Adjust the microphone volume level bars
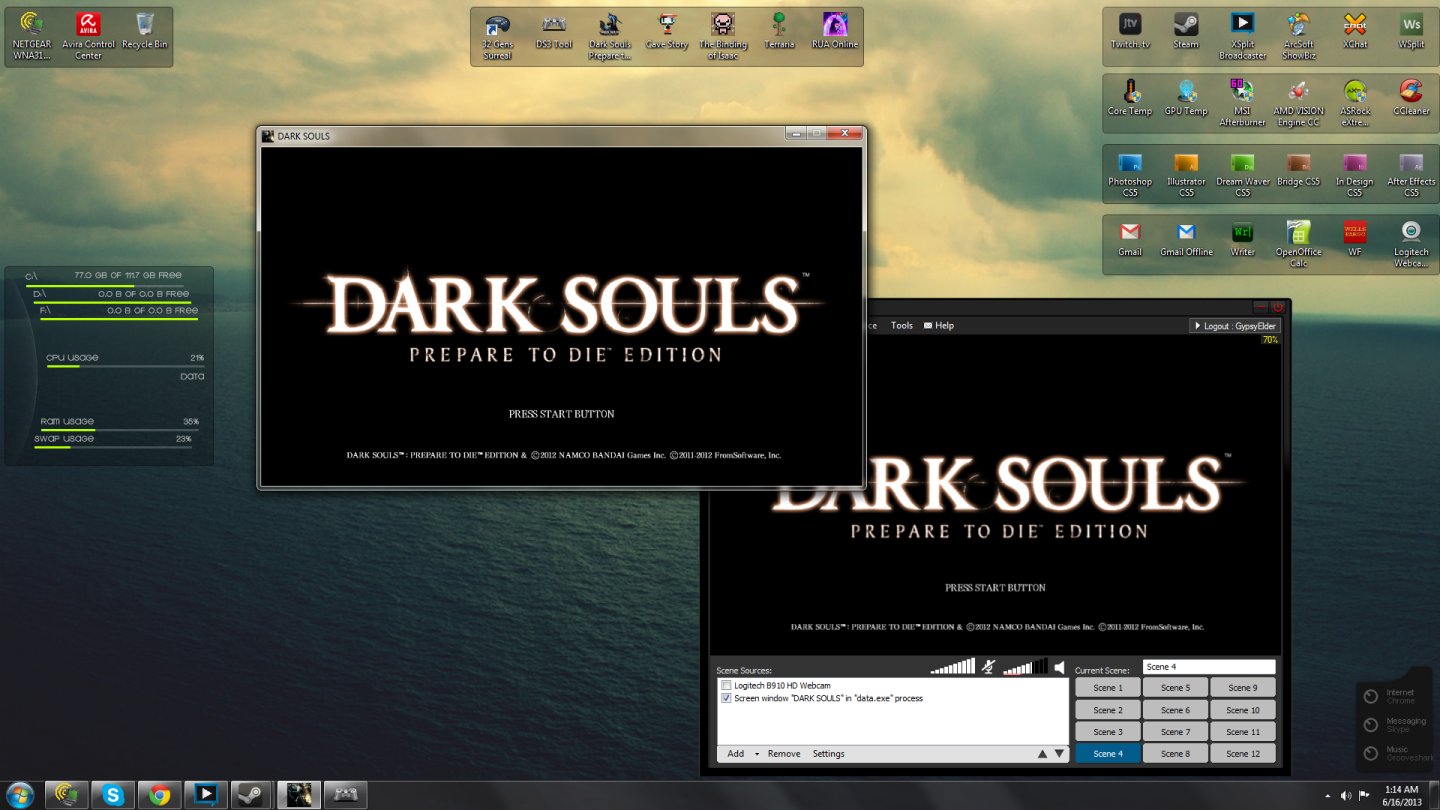The image size is (1440, 810). coord(952,667)
